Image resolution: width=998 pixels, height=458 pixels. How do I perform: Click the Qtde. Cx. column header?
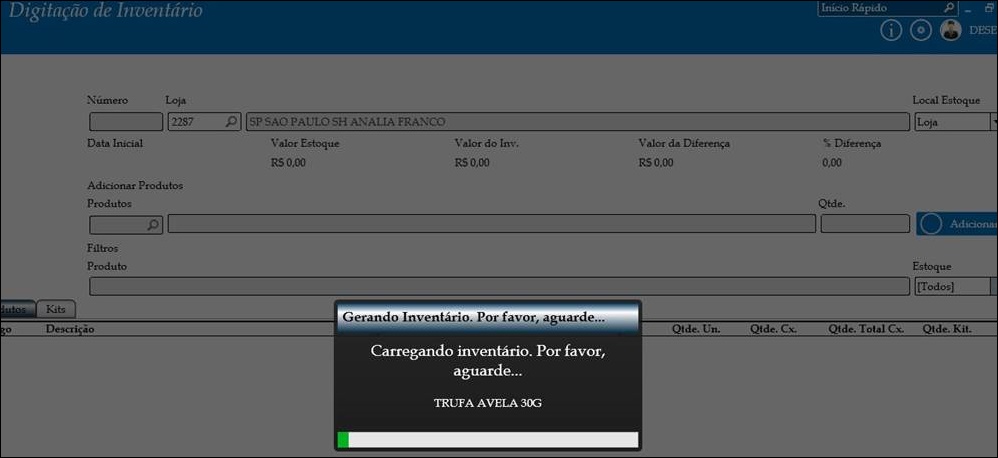[773, 329]
